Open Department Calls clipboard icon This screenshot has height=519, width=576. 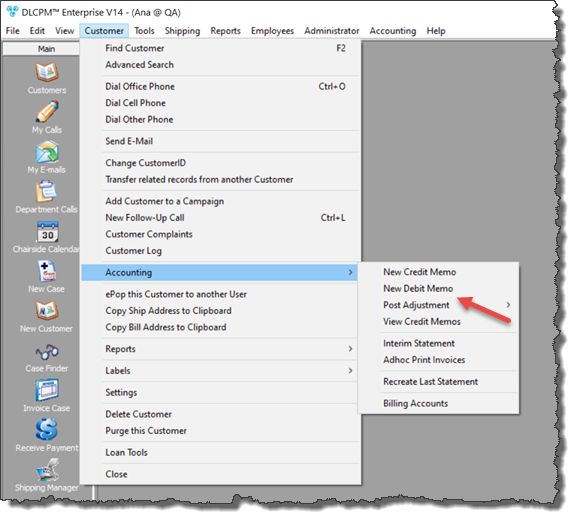tap(47, 191)
